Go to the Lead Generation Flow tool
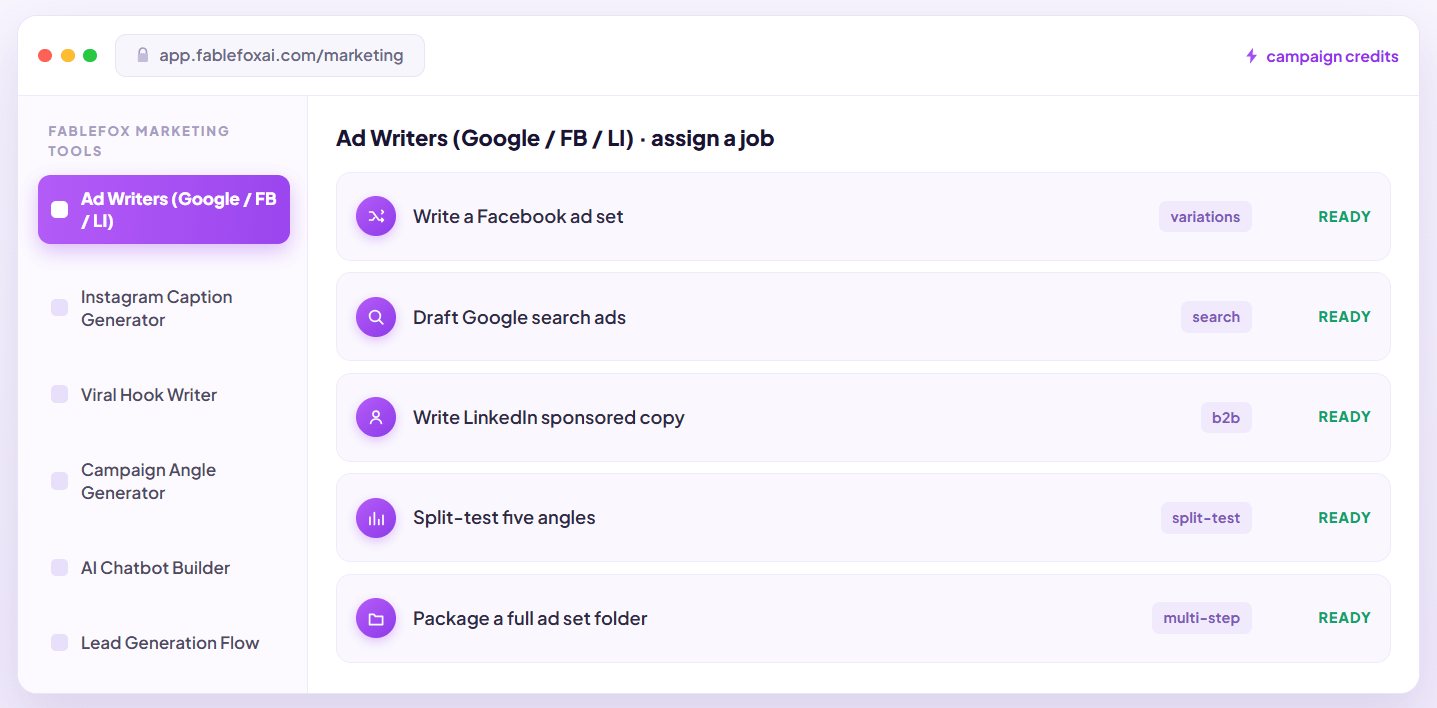 pos(164,643)
